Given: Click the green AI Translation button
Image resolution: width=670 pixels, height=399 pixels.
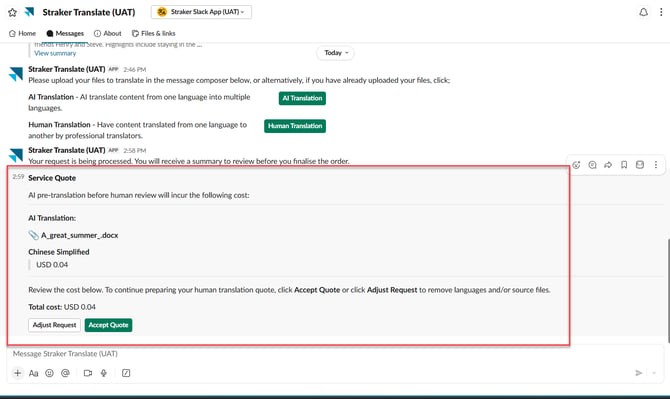Looking at the screenshot, I should [302, 98].
